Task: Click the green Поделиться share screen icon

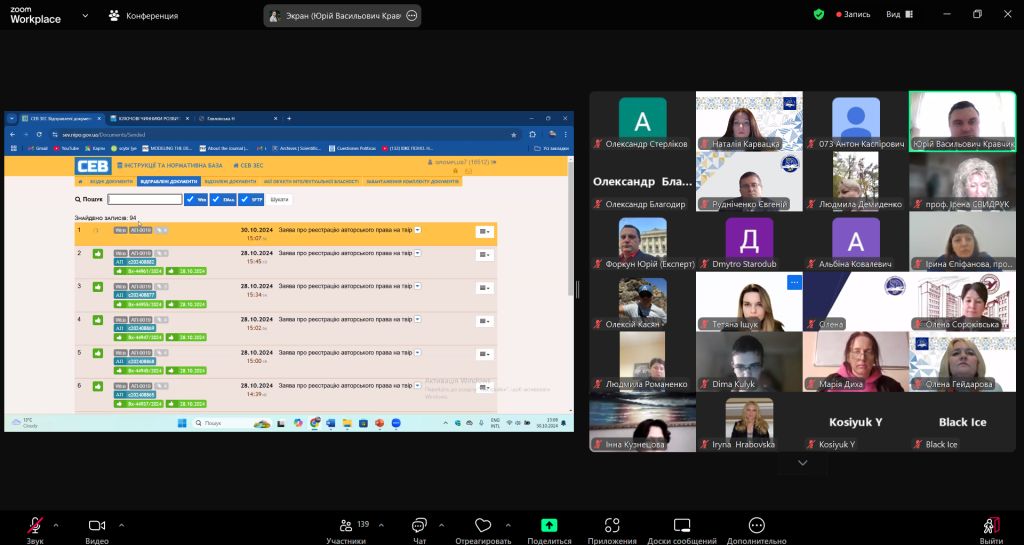Action: pyautogui.click(x=549, y=525)
